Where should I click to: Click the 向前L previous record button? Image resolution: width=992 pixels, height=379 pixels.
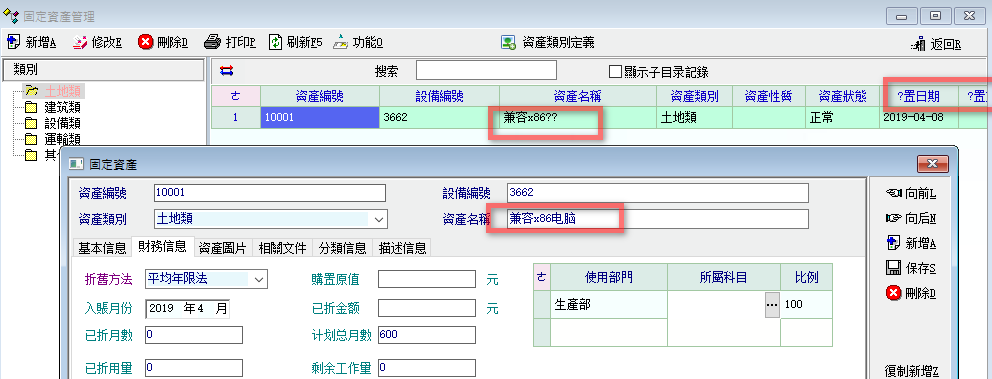click(x=912, y=194)
